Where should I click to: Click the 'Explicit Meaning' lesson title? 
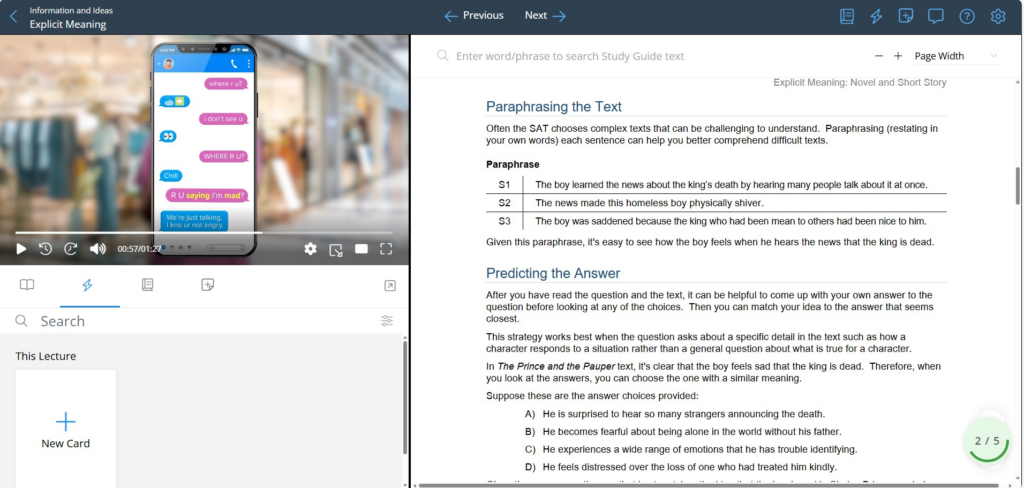(68, 24)
